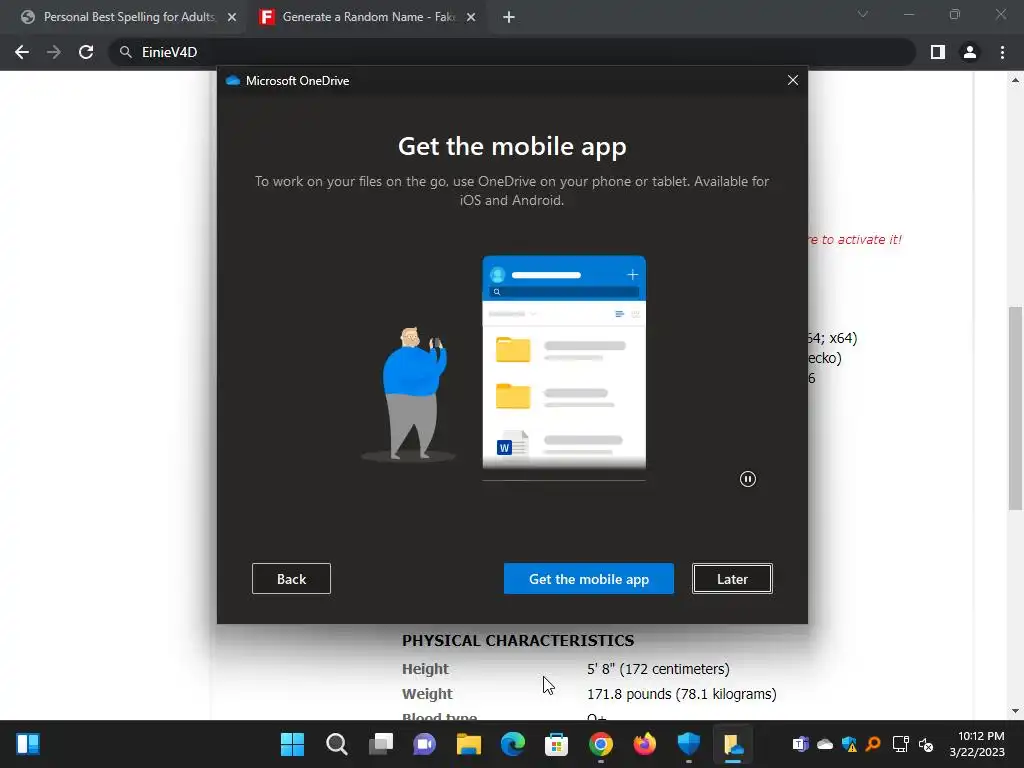Click the browser forward arrow
The height and width of the screenshot is (768, 1024).
pyautogui.click(x=54, y=52)
